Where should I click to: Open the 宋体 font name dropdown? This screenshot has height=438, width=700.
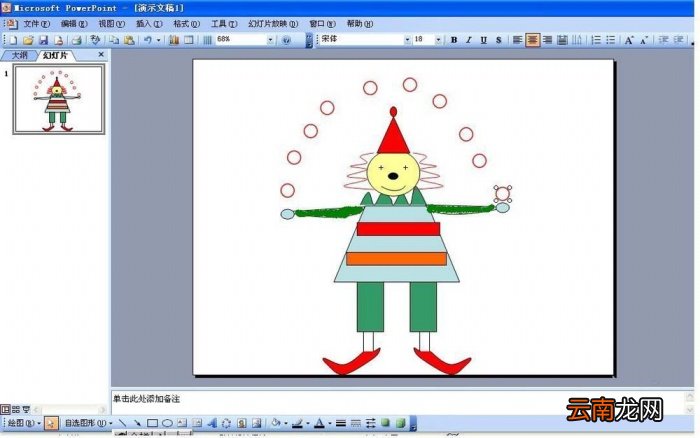[407, 40]
